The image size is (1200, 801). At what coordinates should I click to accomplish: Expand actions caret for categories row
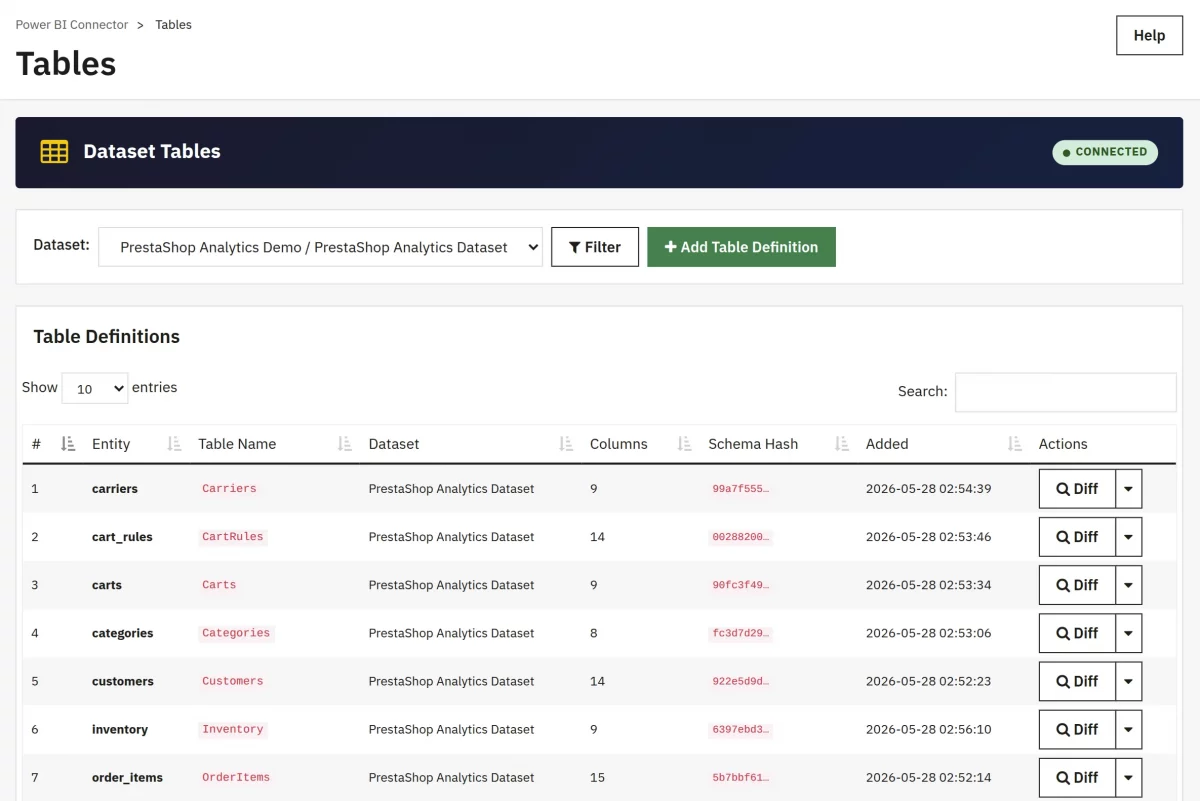(1128, 633)
